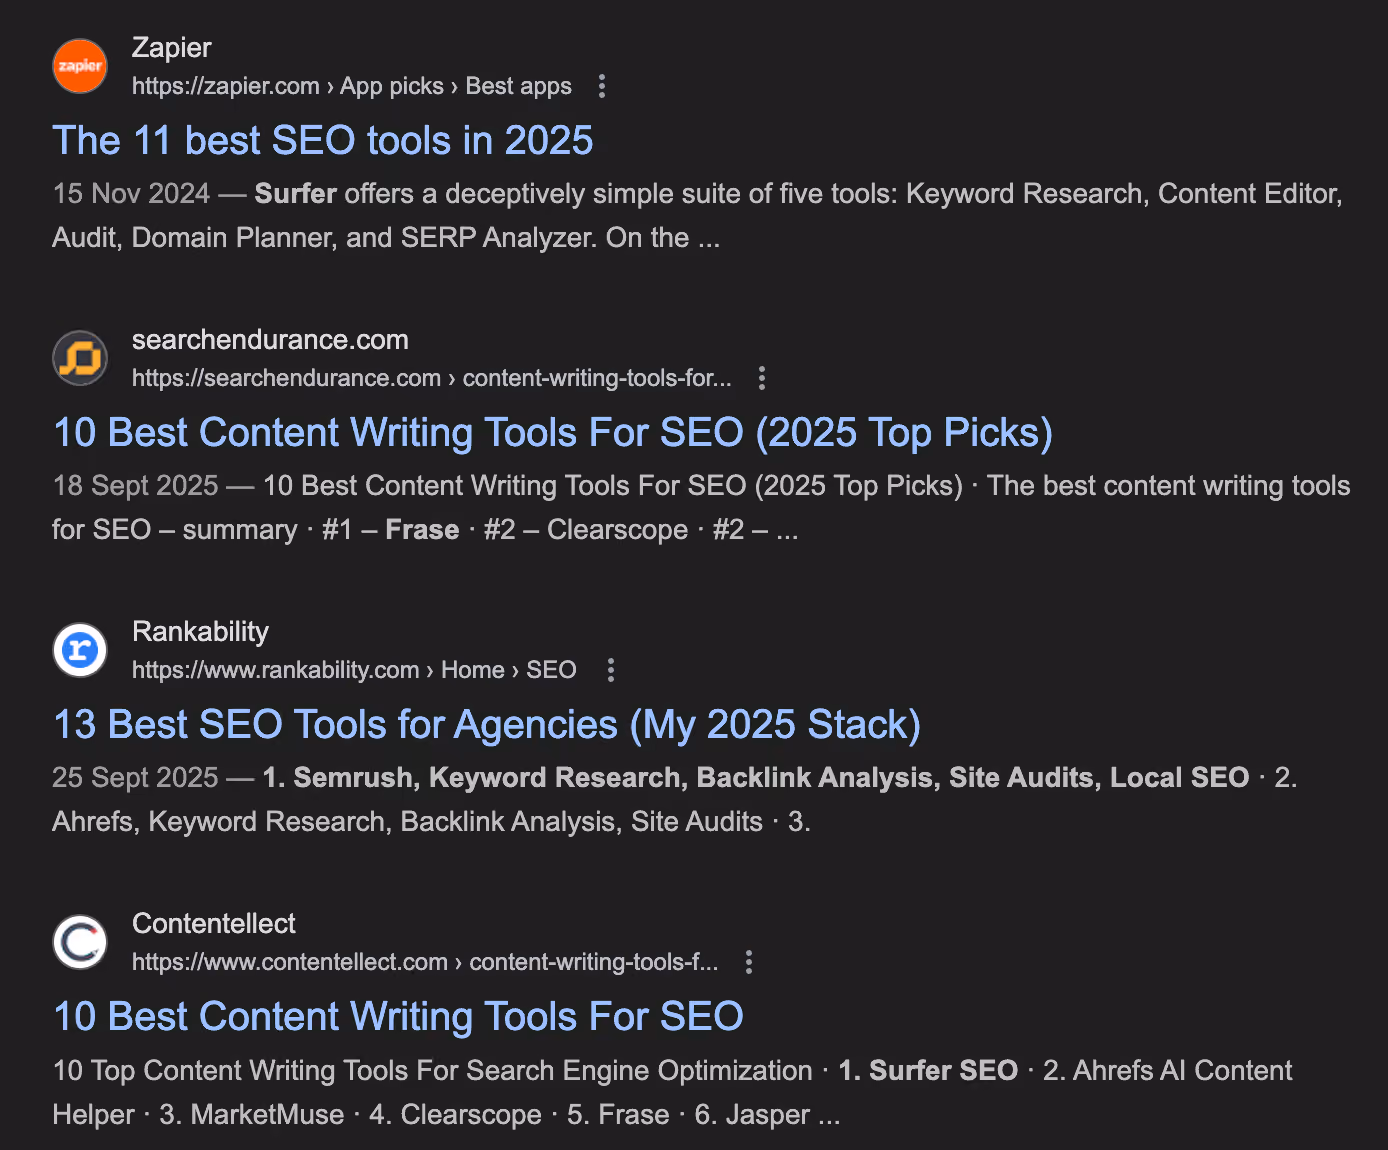Click the searchendurance.com site name text

click(270, 339)
